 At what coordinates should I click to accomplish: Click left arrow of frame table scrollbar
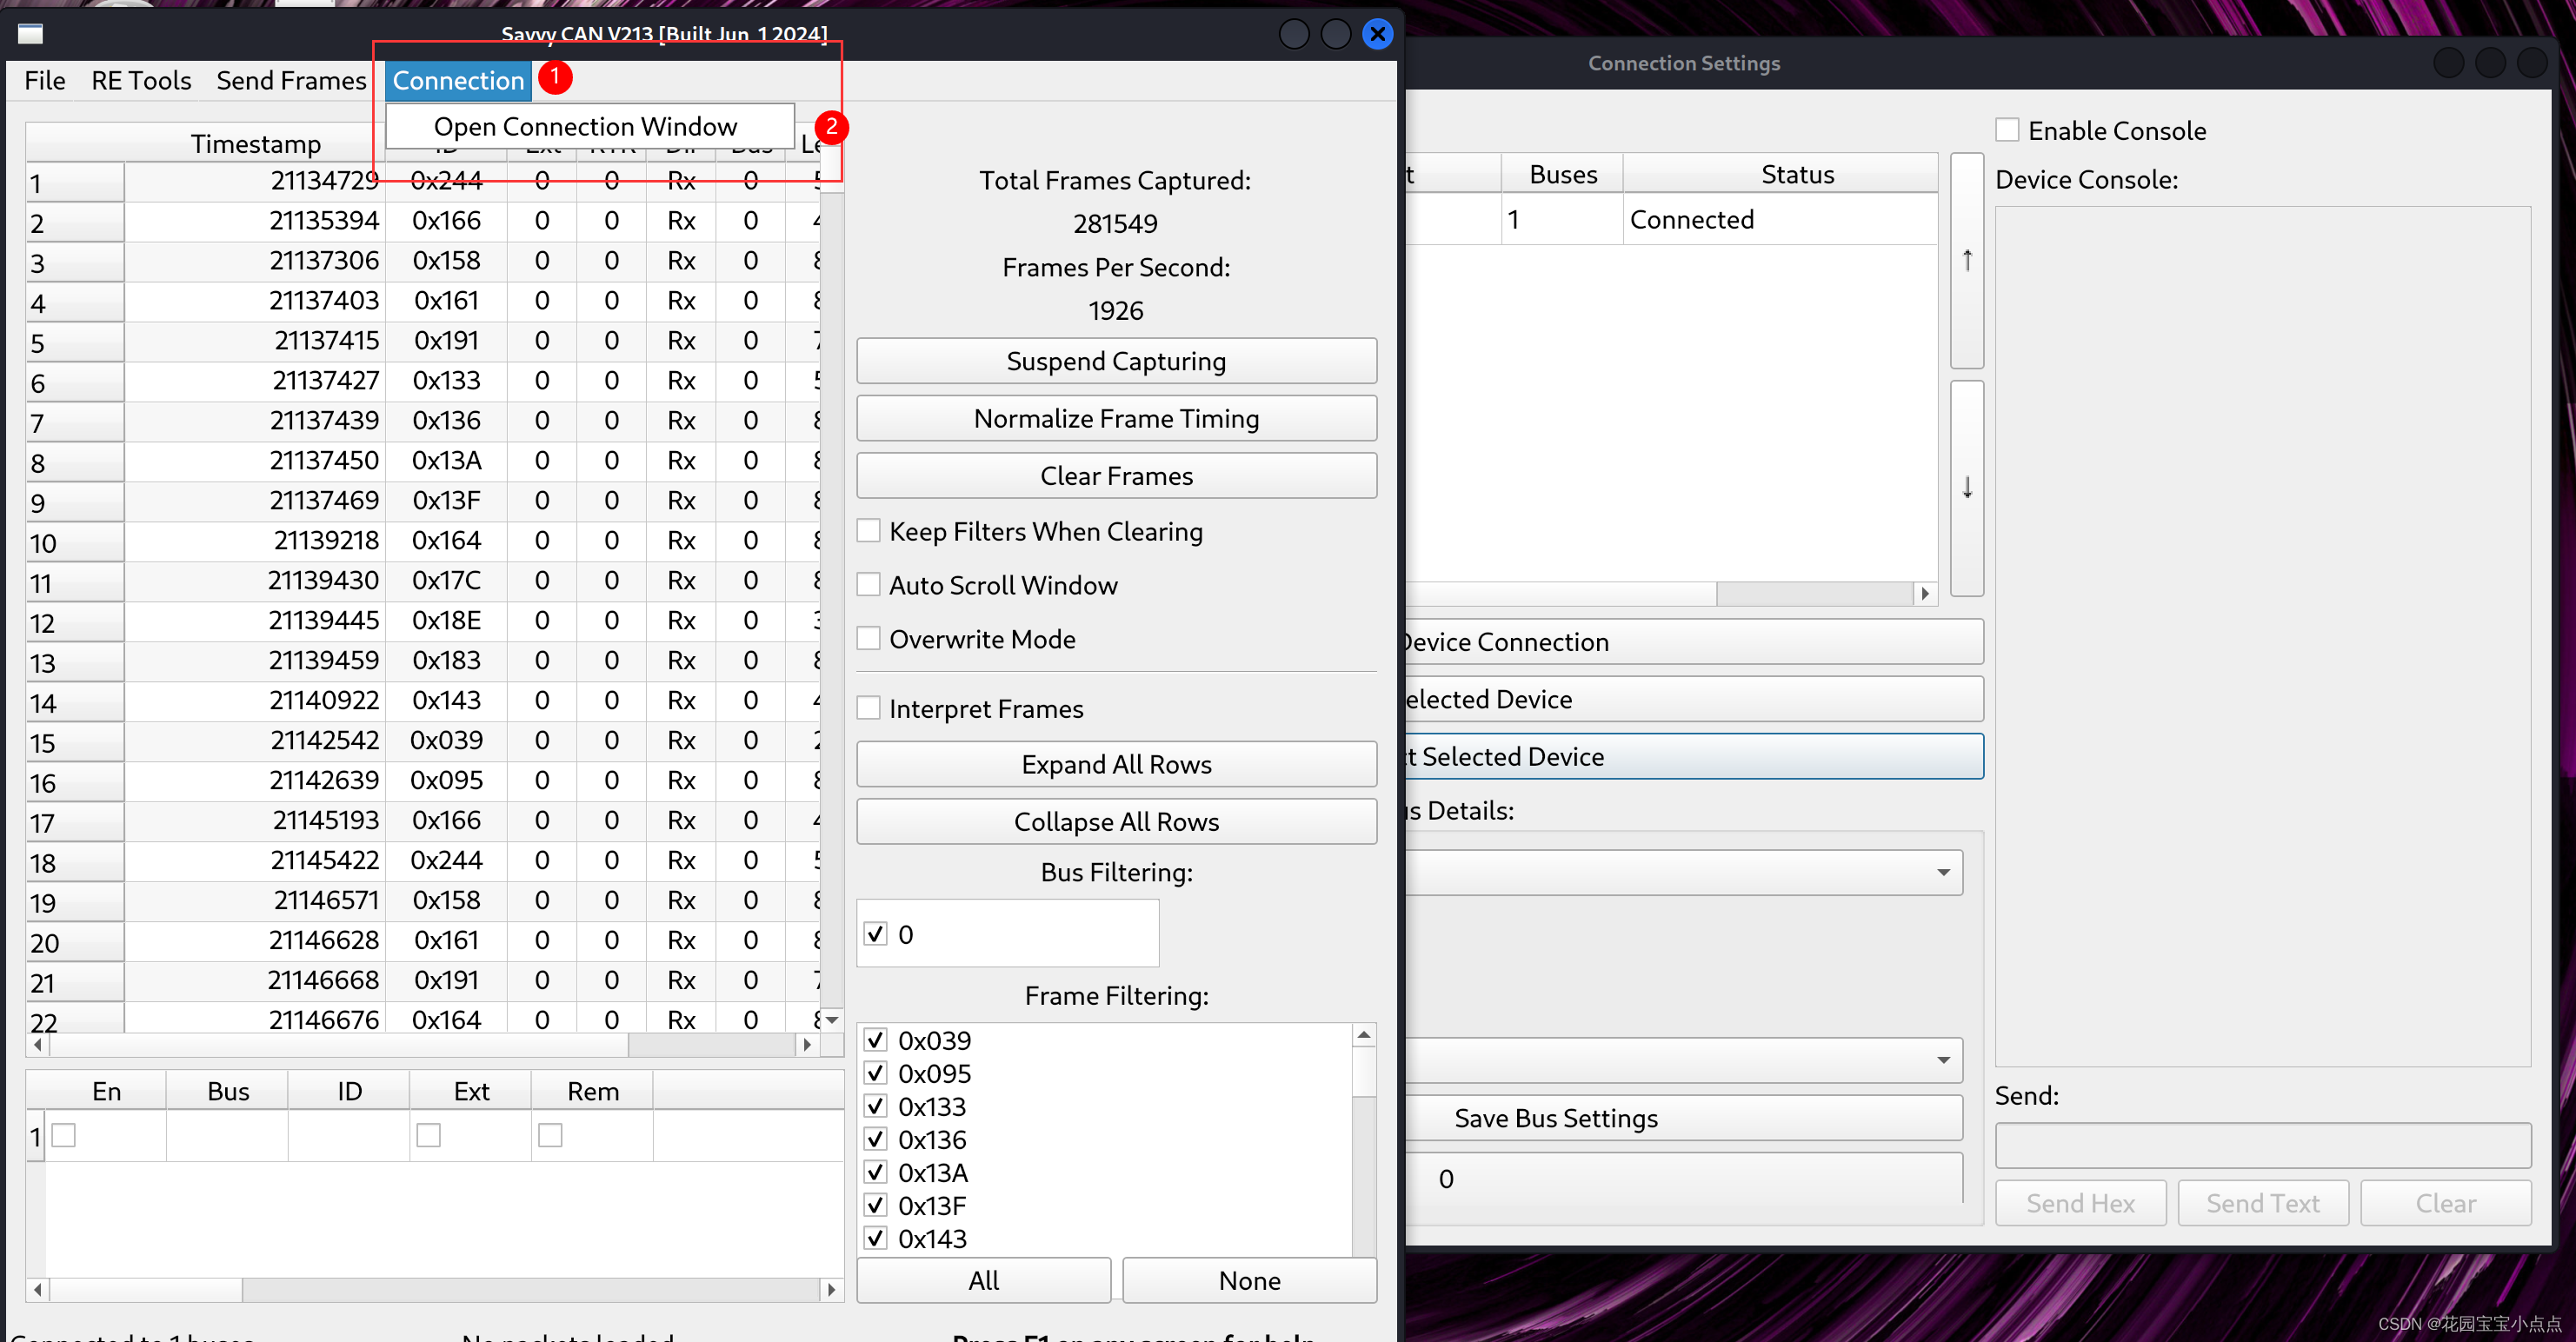pos(38,1045)
